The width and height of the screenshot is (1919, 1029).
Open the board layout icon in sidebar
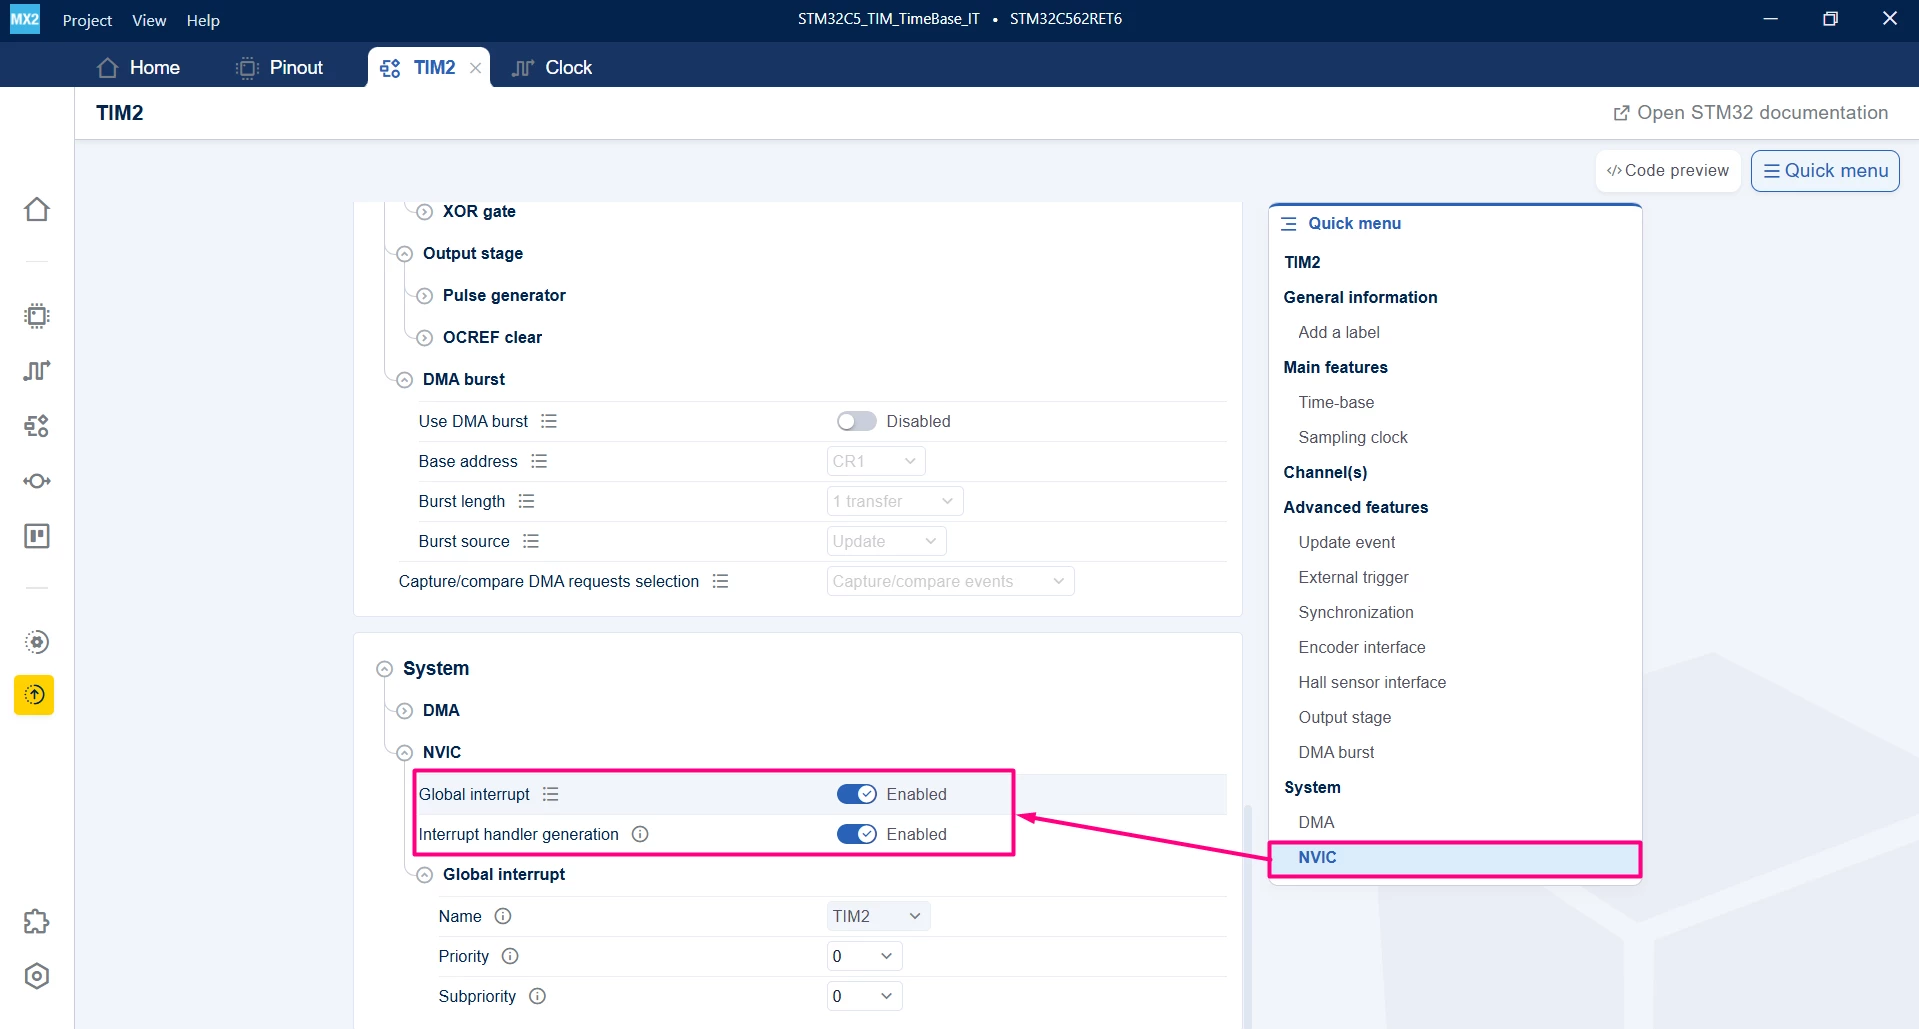37,536
